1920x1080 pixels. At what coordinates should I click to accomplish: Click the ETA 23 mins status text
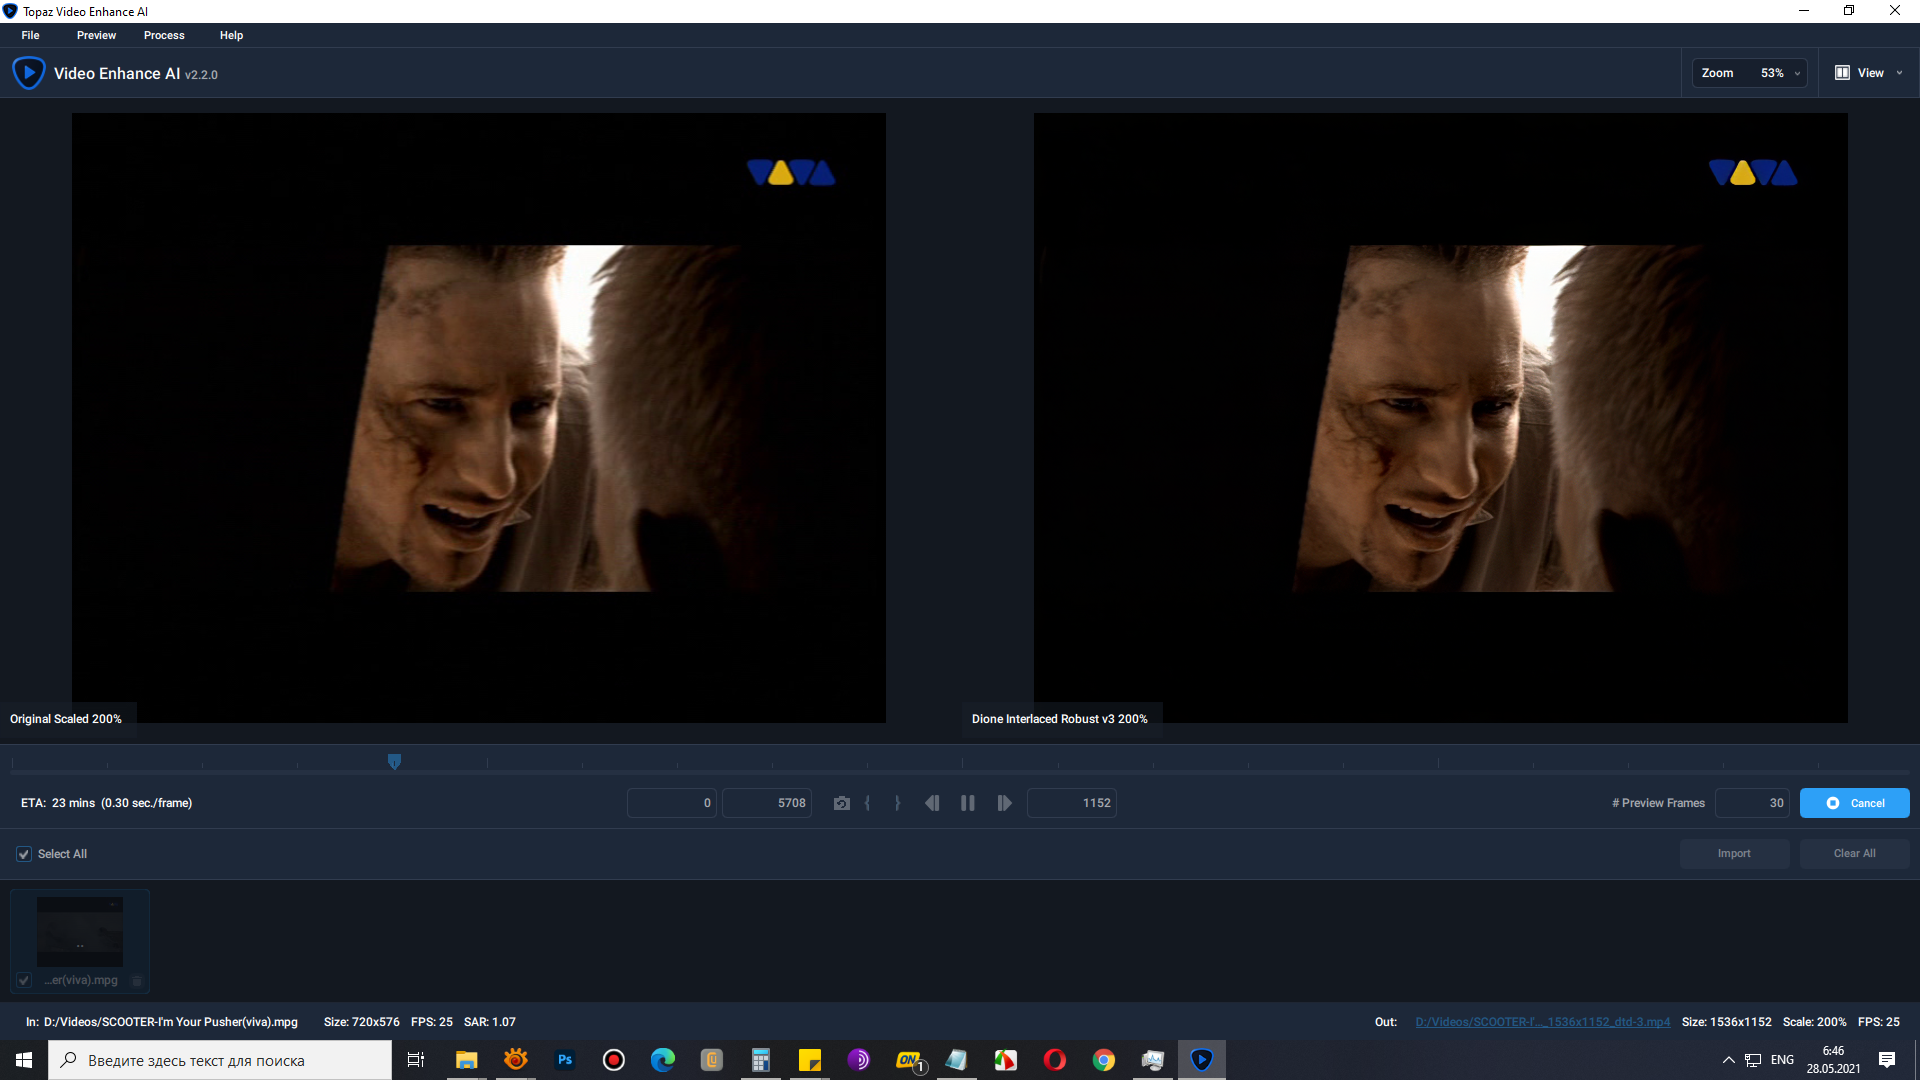tap(107, 803)
